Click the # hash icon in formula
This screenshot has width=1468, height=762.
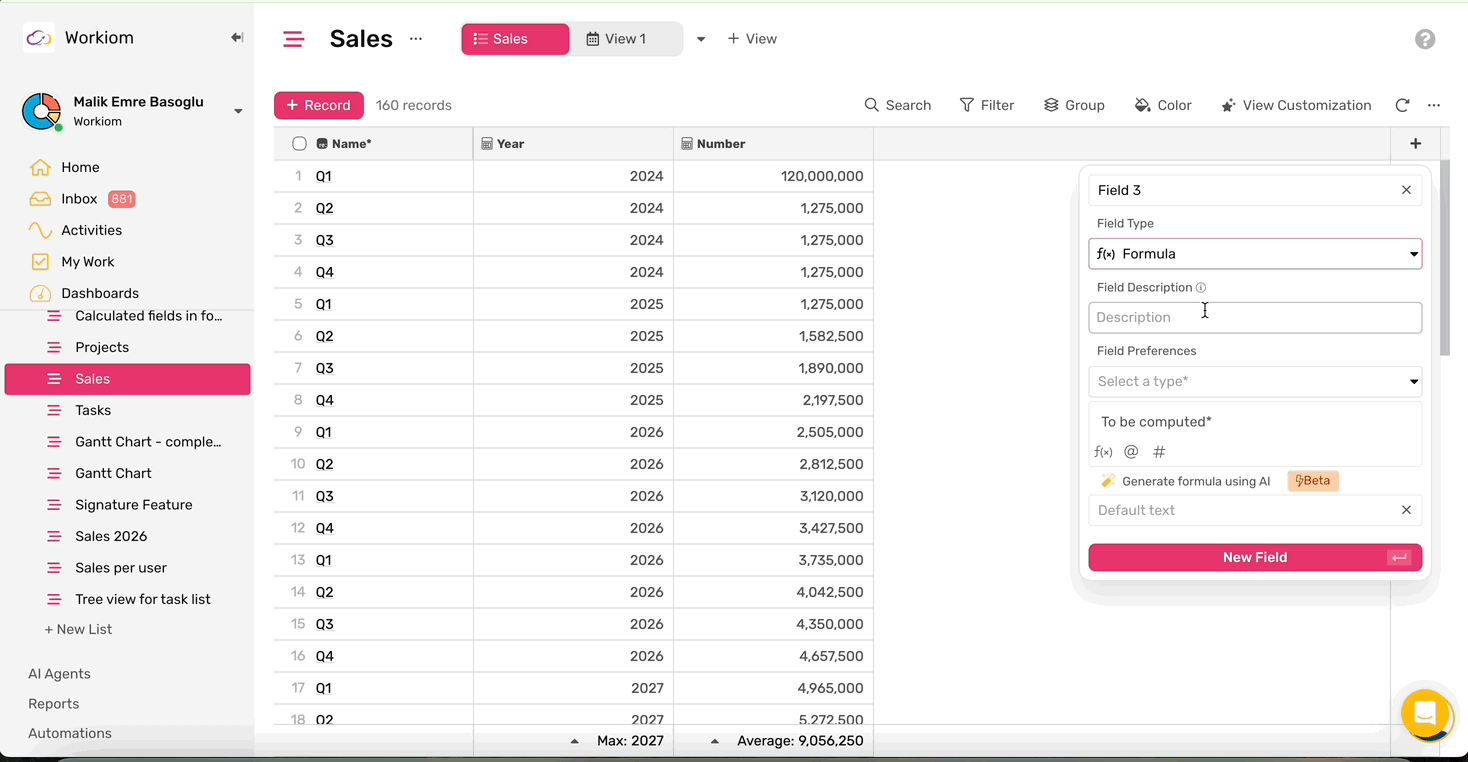click(x=1159, y=452)
